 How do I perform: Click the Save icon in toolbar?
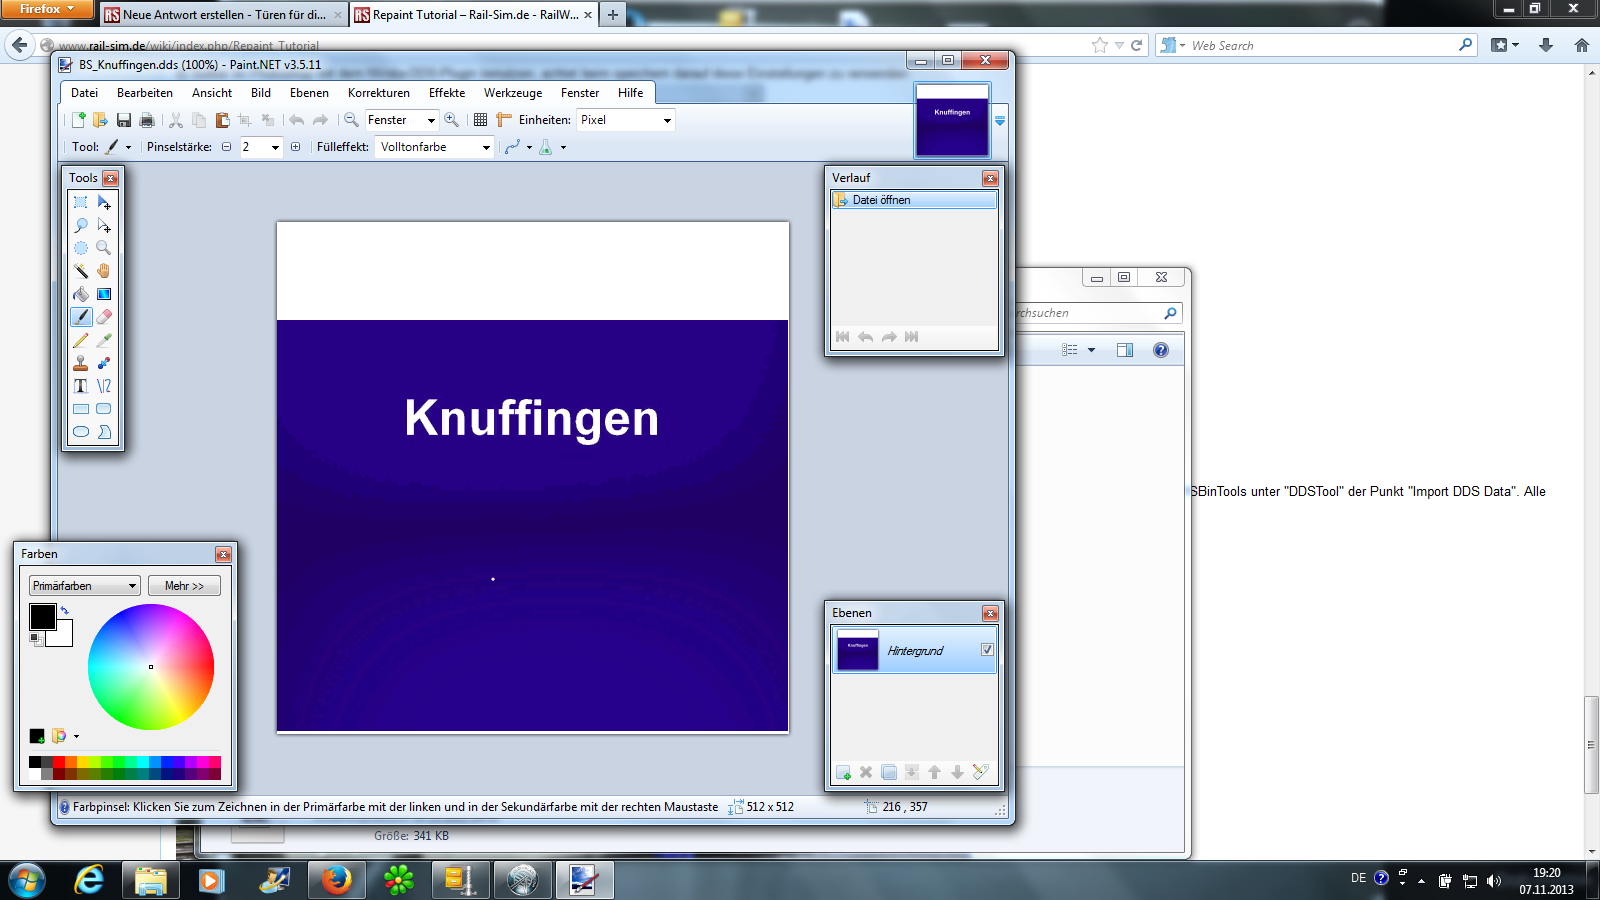pyautogui.click(x=124, y=120)
